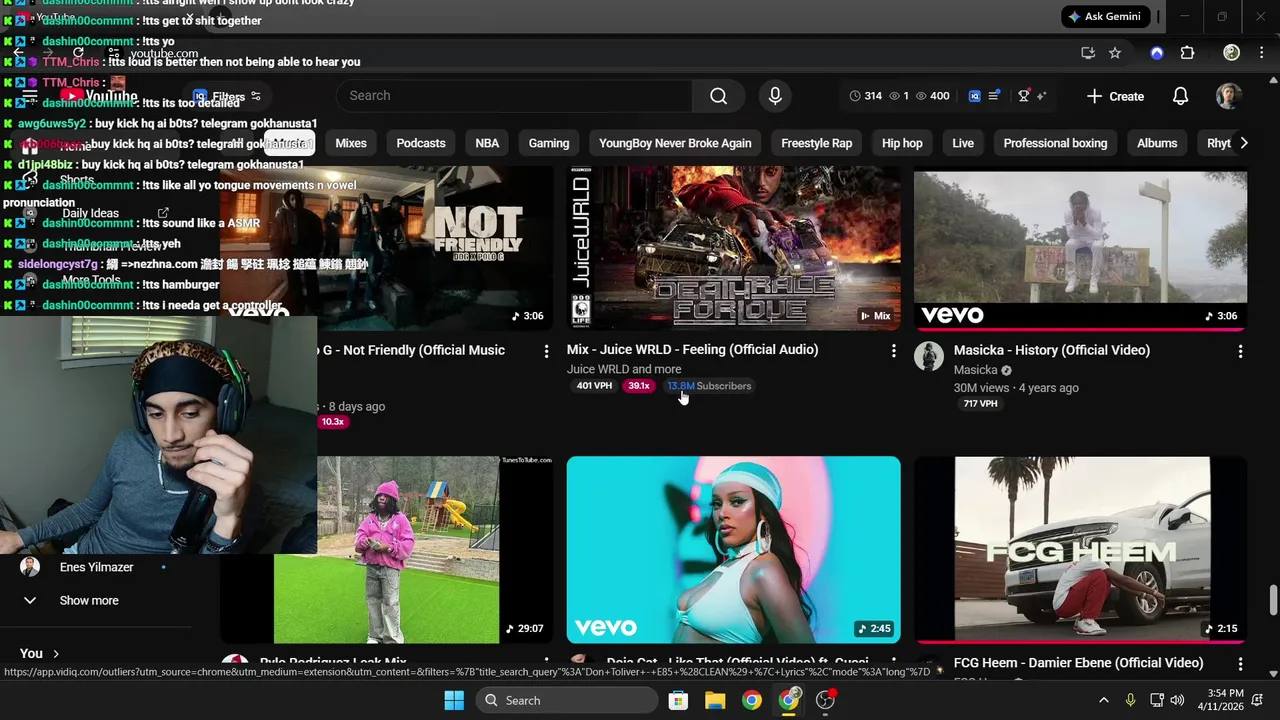Click taskbar microphone tray icon
Image resolution: width=1280 pixels, height=720 pixels.
(1130, 700)
